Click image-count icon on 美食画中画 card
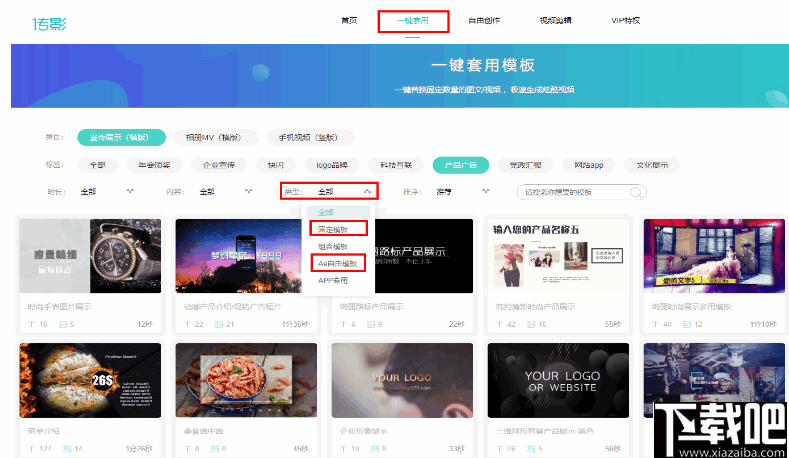 215,448
